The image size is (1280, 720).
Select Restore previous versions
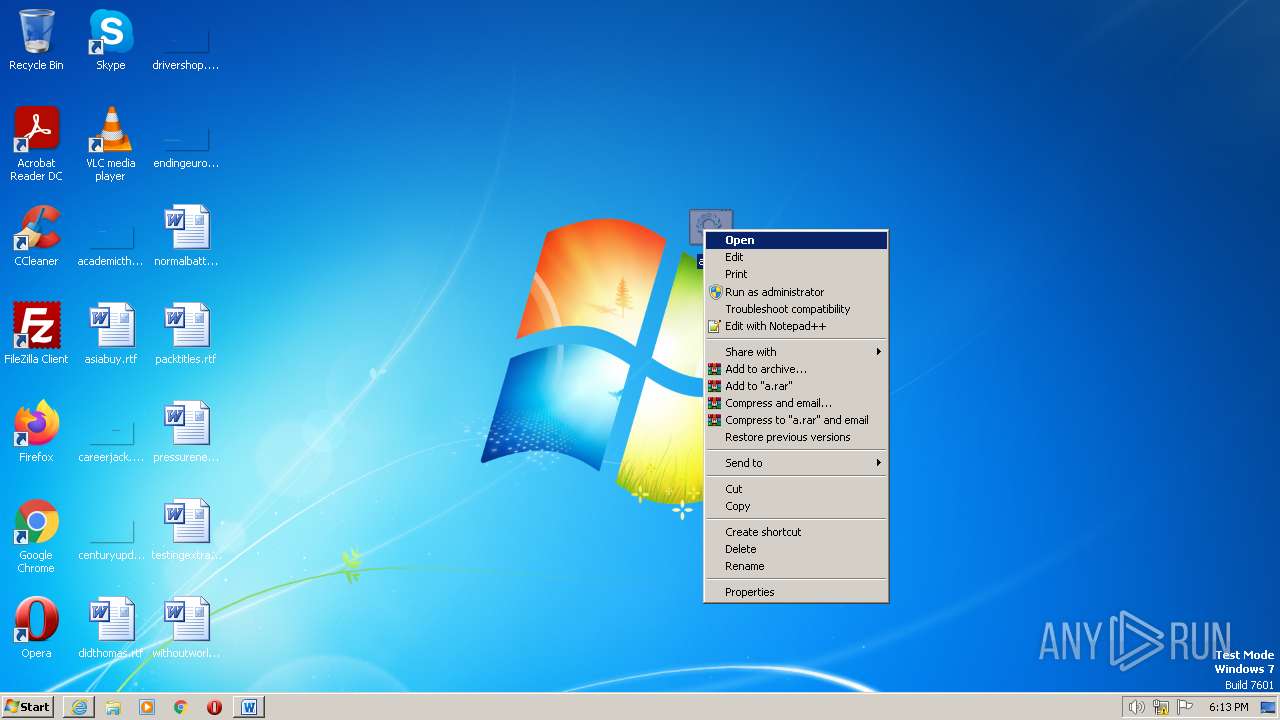click(x=796, y=437)
